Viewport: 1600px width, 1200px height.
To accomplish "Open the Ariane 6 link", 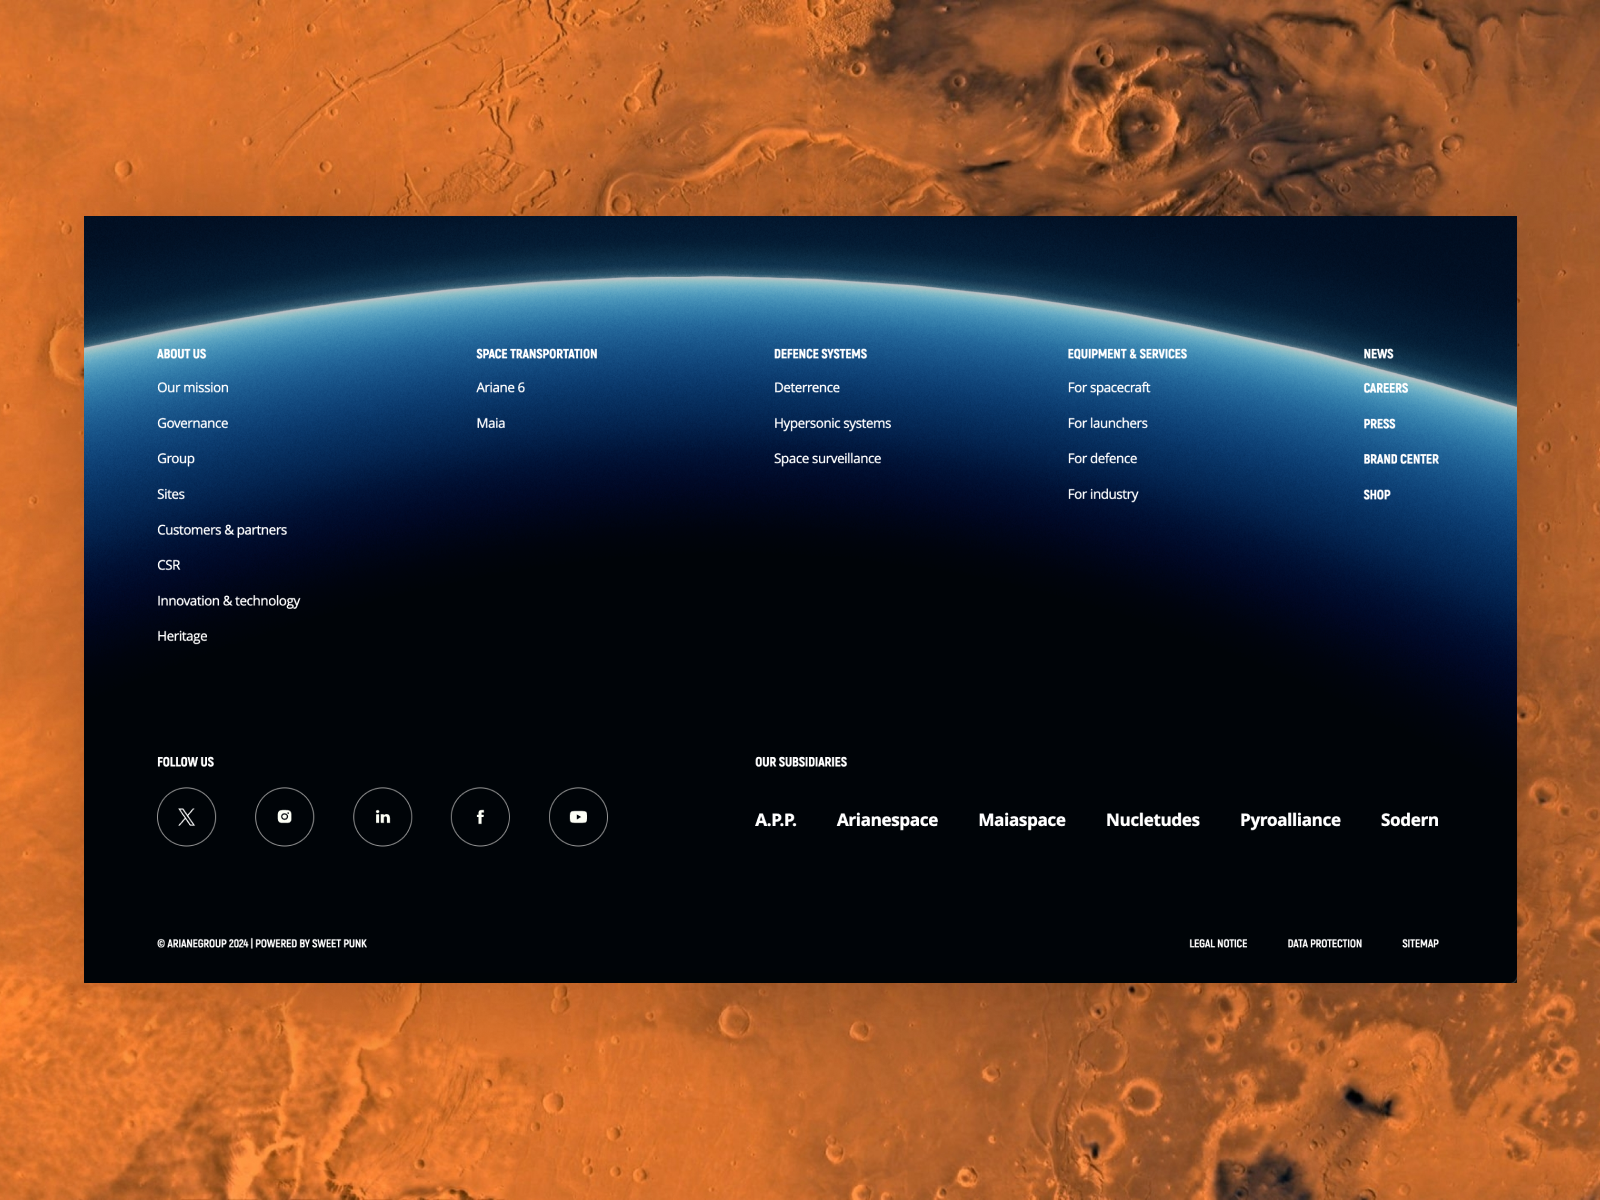I will [500, 388].
